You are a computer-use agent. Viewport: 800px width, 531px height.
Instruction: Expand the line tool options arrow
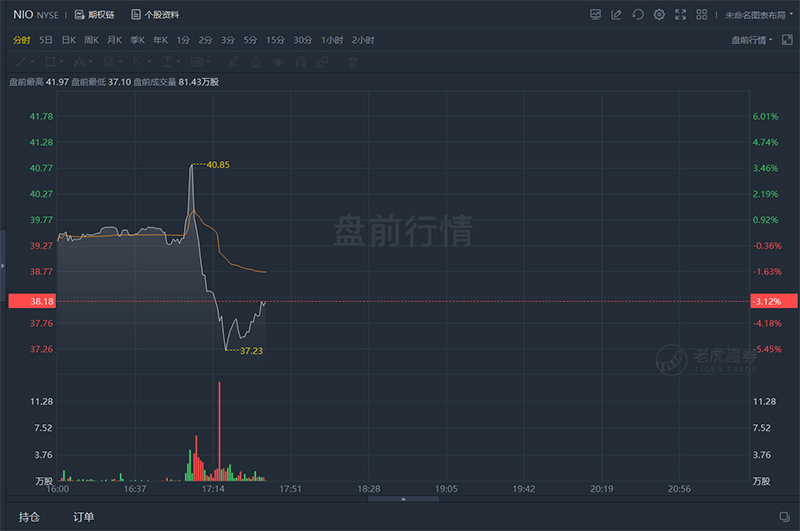(32, 62)
